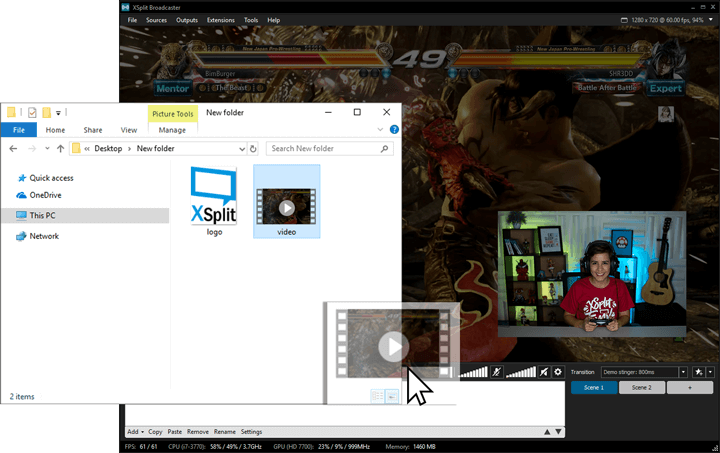Open the Outputs menu
Screen dimensions: 720x453
point(187,20)
